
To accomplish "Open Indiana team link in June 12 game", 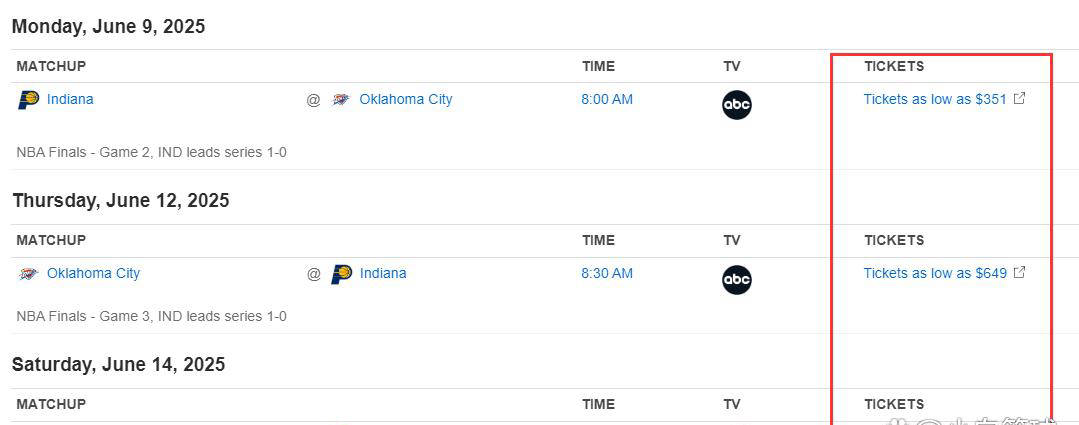I will coord(383,274).
